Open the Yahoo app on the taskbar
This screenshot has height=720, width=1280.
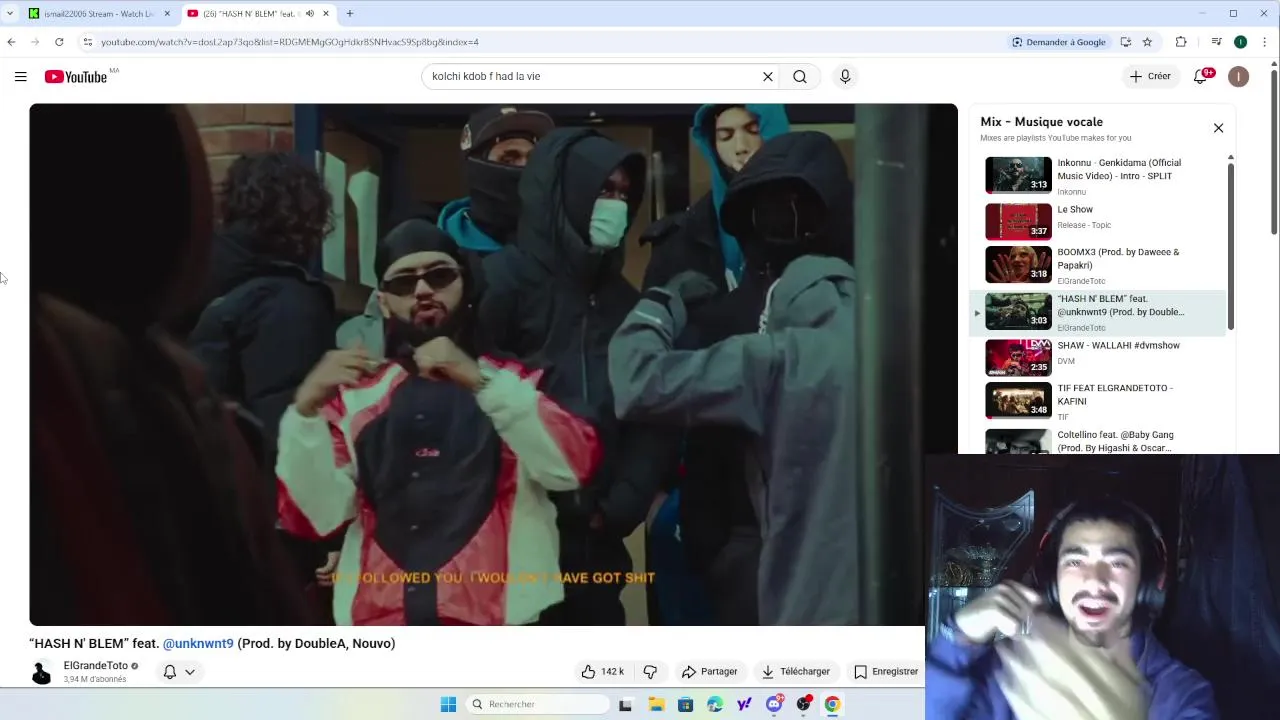tap(744, 704)
